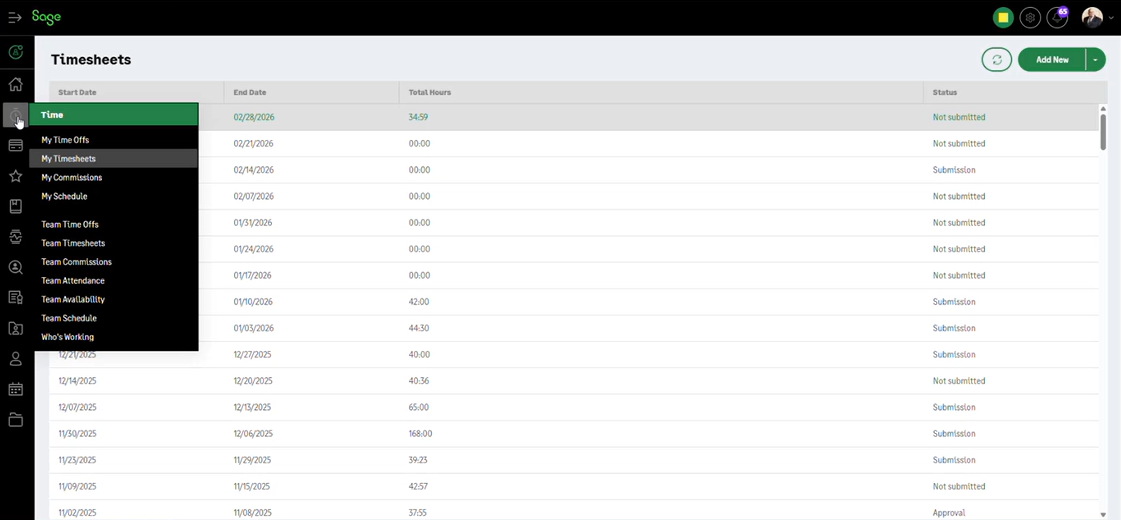Open timesheet ending 12/27/2025
Screen dimensions: 1121x520
[x=252, y=355]
